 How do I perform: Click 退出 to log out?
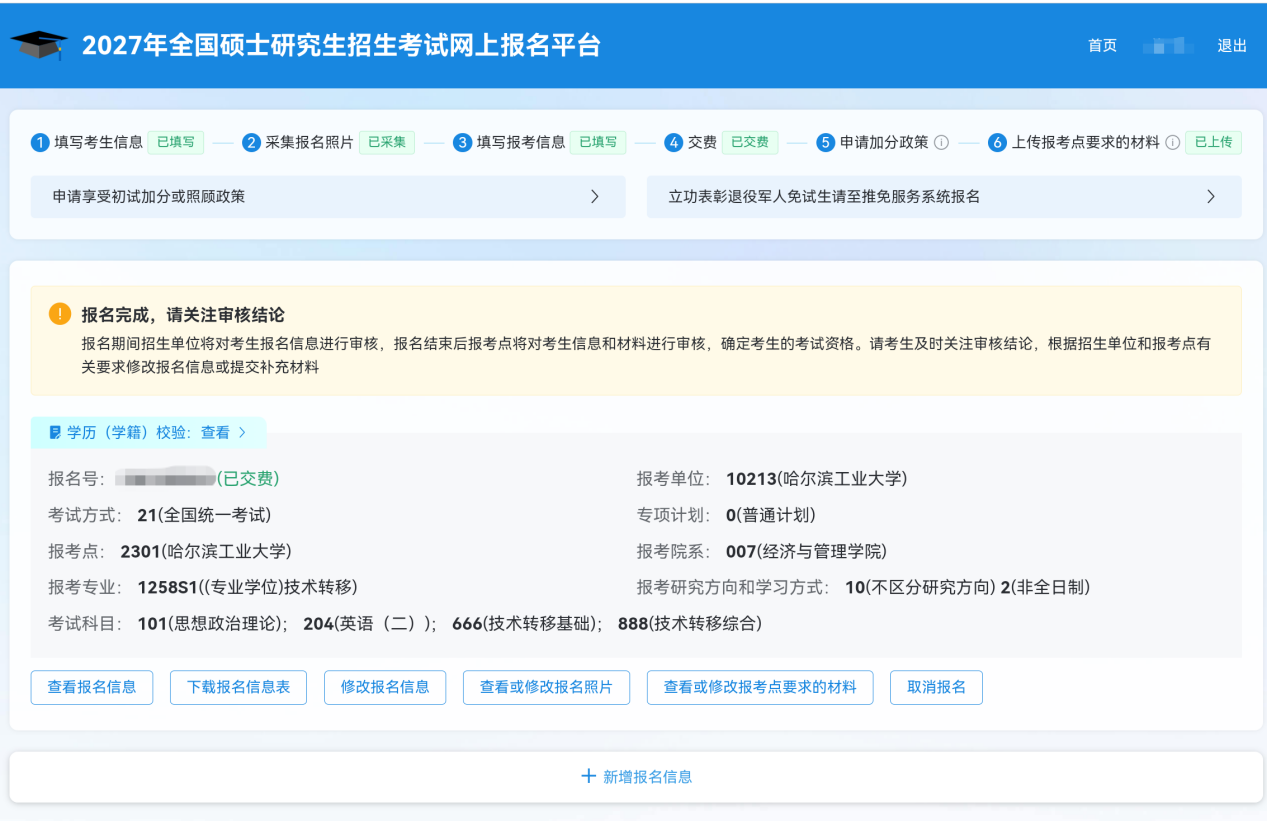coord(1232,46)
